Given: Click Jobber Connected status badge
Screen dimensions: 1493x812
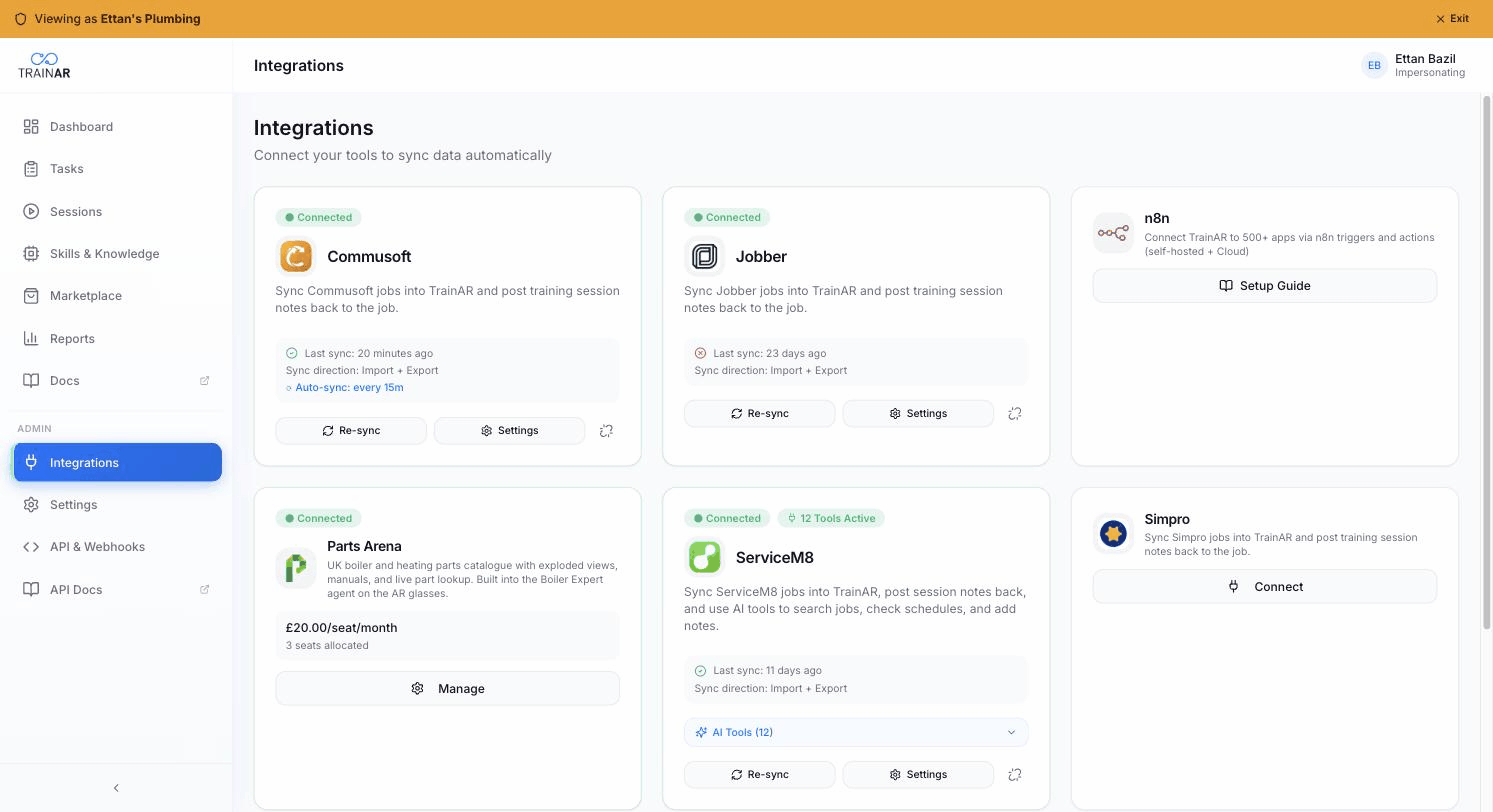Looking at the screenshot, I should coord(727,217).
